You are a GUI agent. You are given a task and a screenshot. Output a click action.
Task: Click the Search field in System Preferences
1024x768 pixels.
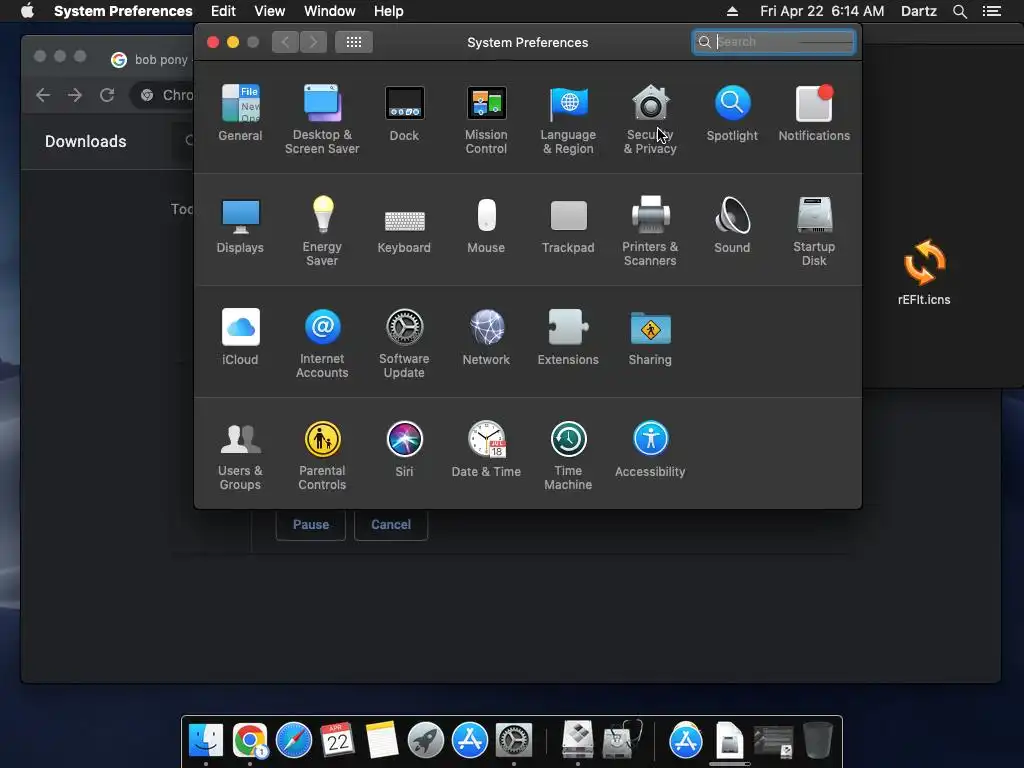pos(774,42)
